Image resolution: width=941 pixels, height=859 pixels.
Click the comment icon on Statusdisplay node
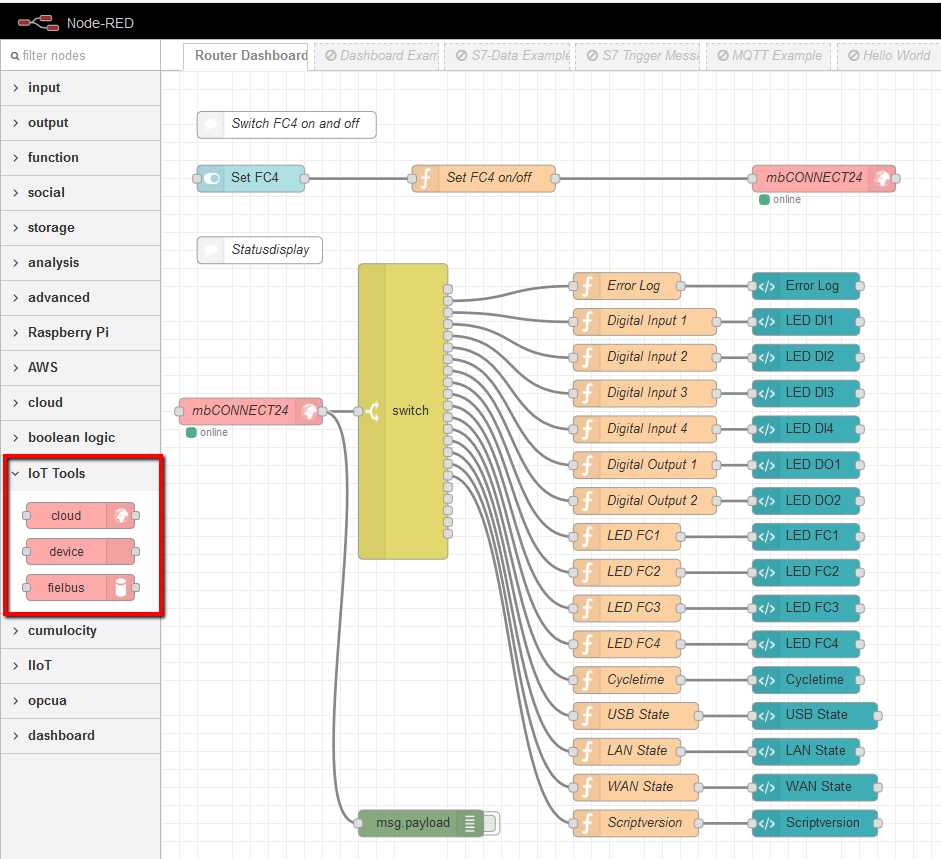point(211,250)
